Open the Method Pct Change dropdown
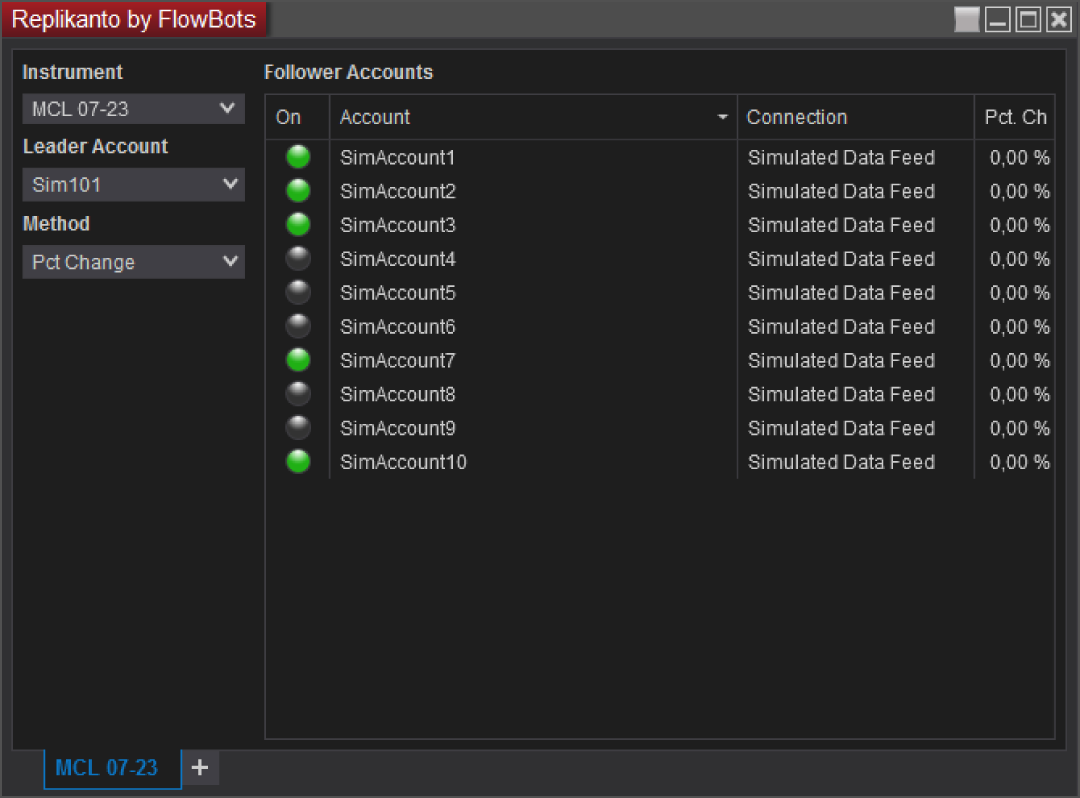 pos(134,262)
